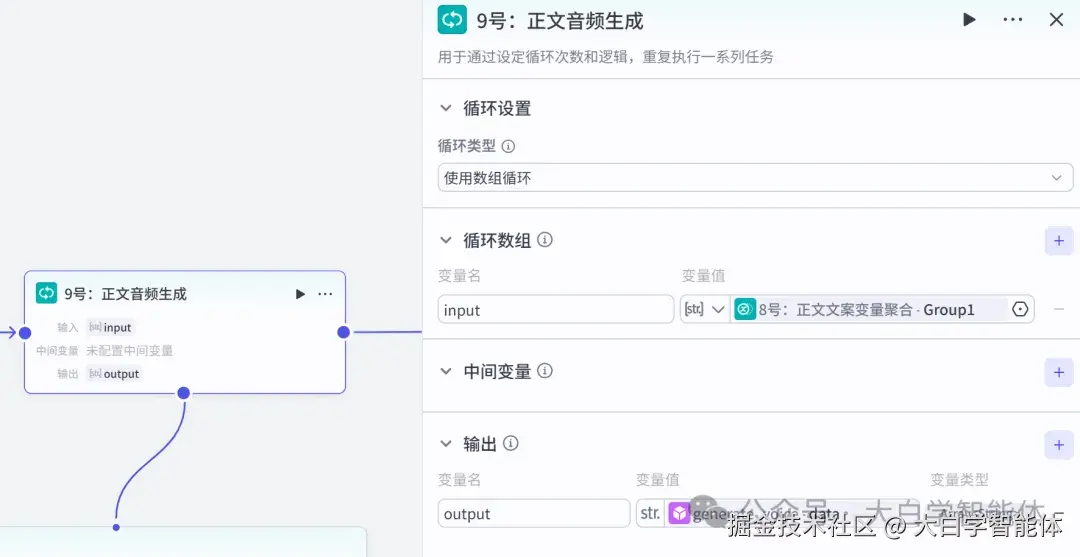Select the canvas node title 9号：正文音频生成
The width and height of the screenshot is (1080, 557).
125,294
